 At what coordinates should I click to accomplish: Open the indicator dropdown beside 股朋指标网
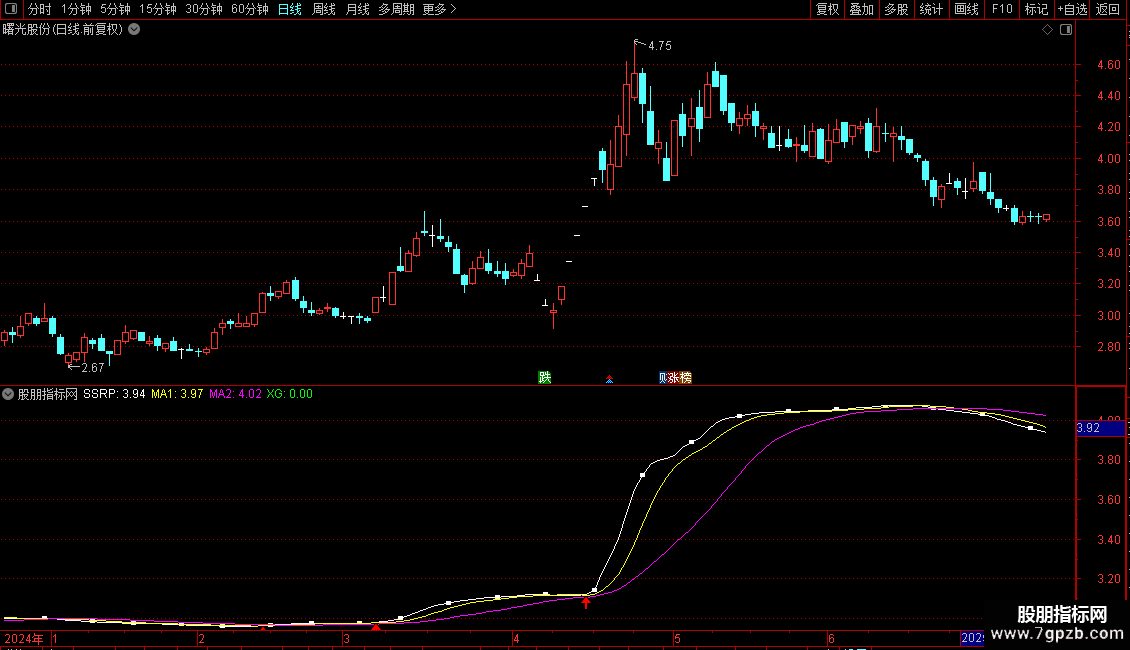click(8, 394)
